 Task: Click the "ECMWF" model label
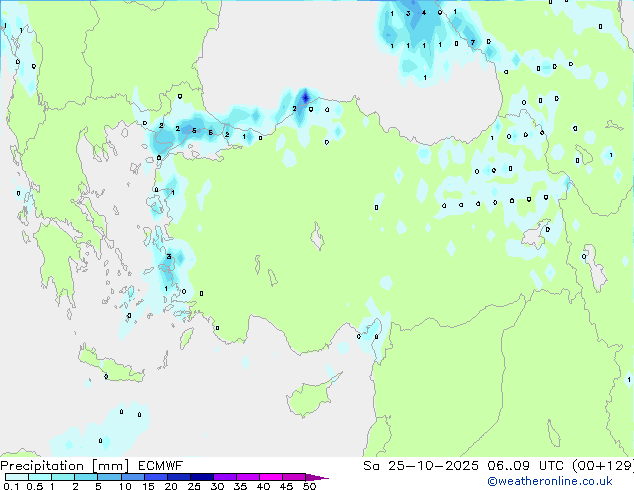[x=161, y=466]
